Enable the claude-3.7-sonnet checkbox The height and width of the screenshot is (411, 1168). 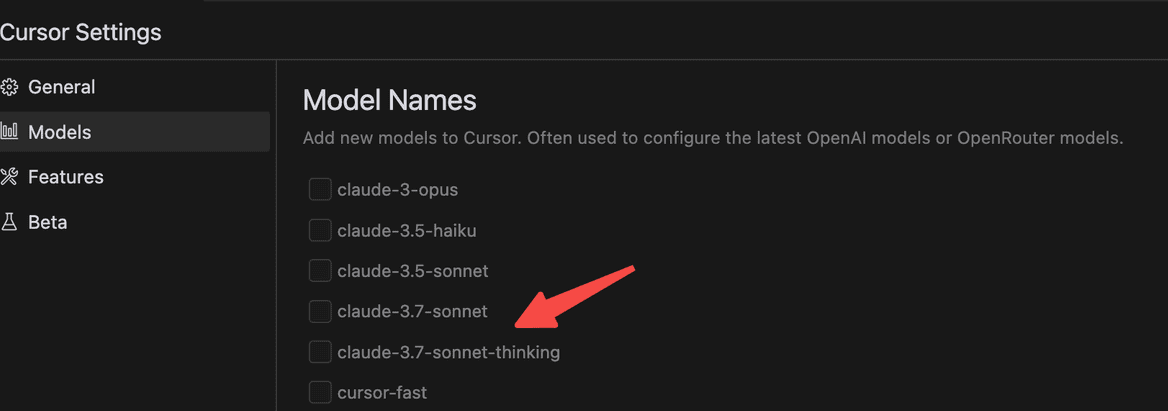pyautogui.click(x=320, y=311)
